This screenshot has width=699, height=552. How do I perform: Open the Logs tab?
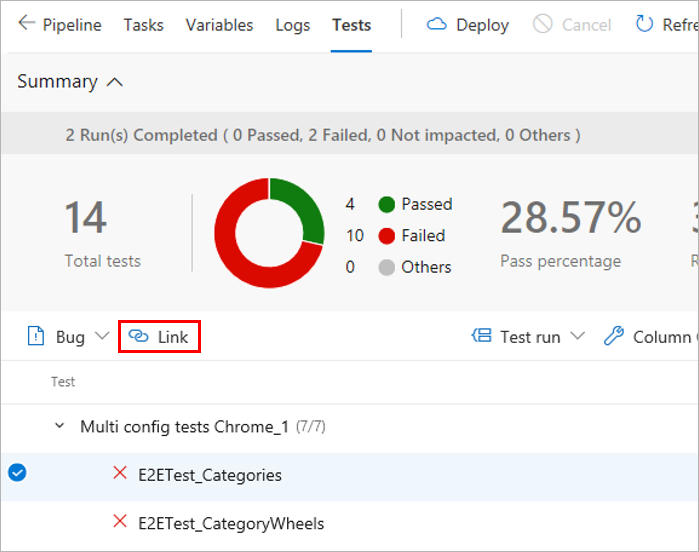tap(292, 25)
